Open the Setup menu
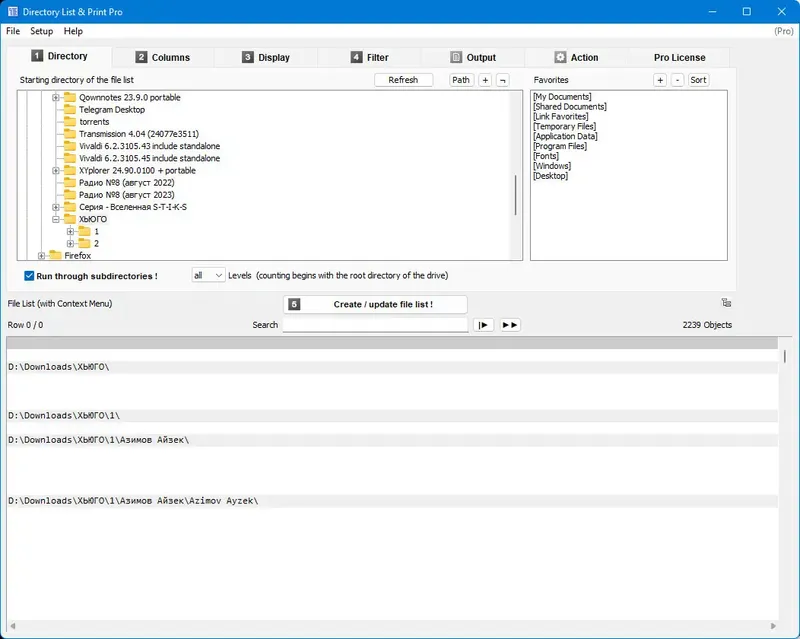 click(x=41, y=31)
